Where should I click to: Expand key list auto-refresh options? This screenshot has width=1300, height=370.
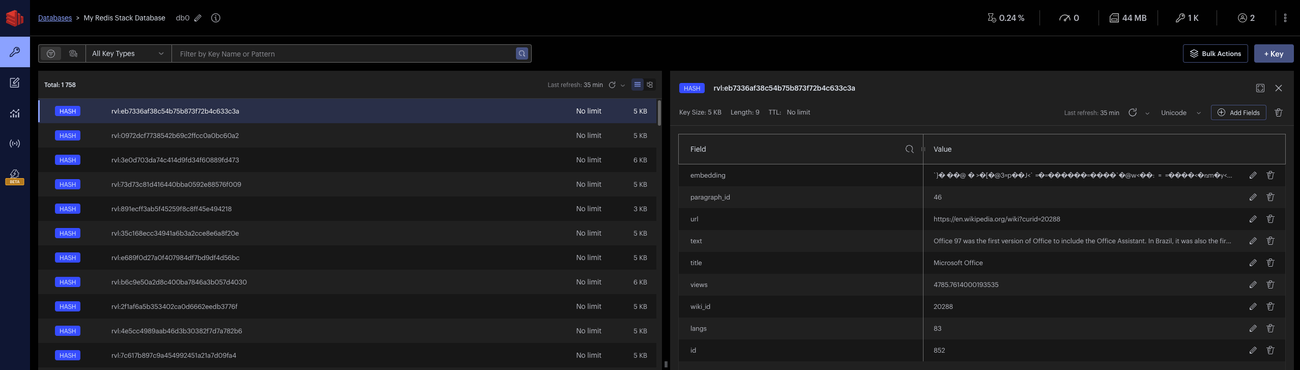pyautogui.click(x=623, y=85)
